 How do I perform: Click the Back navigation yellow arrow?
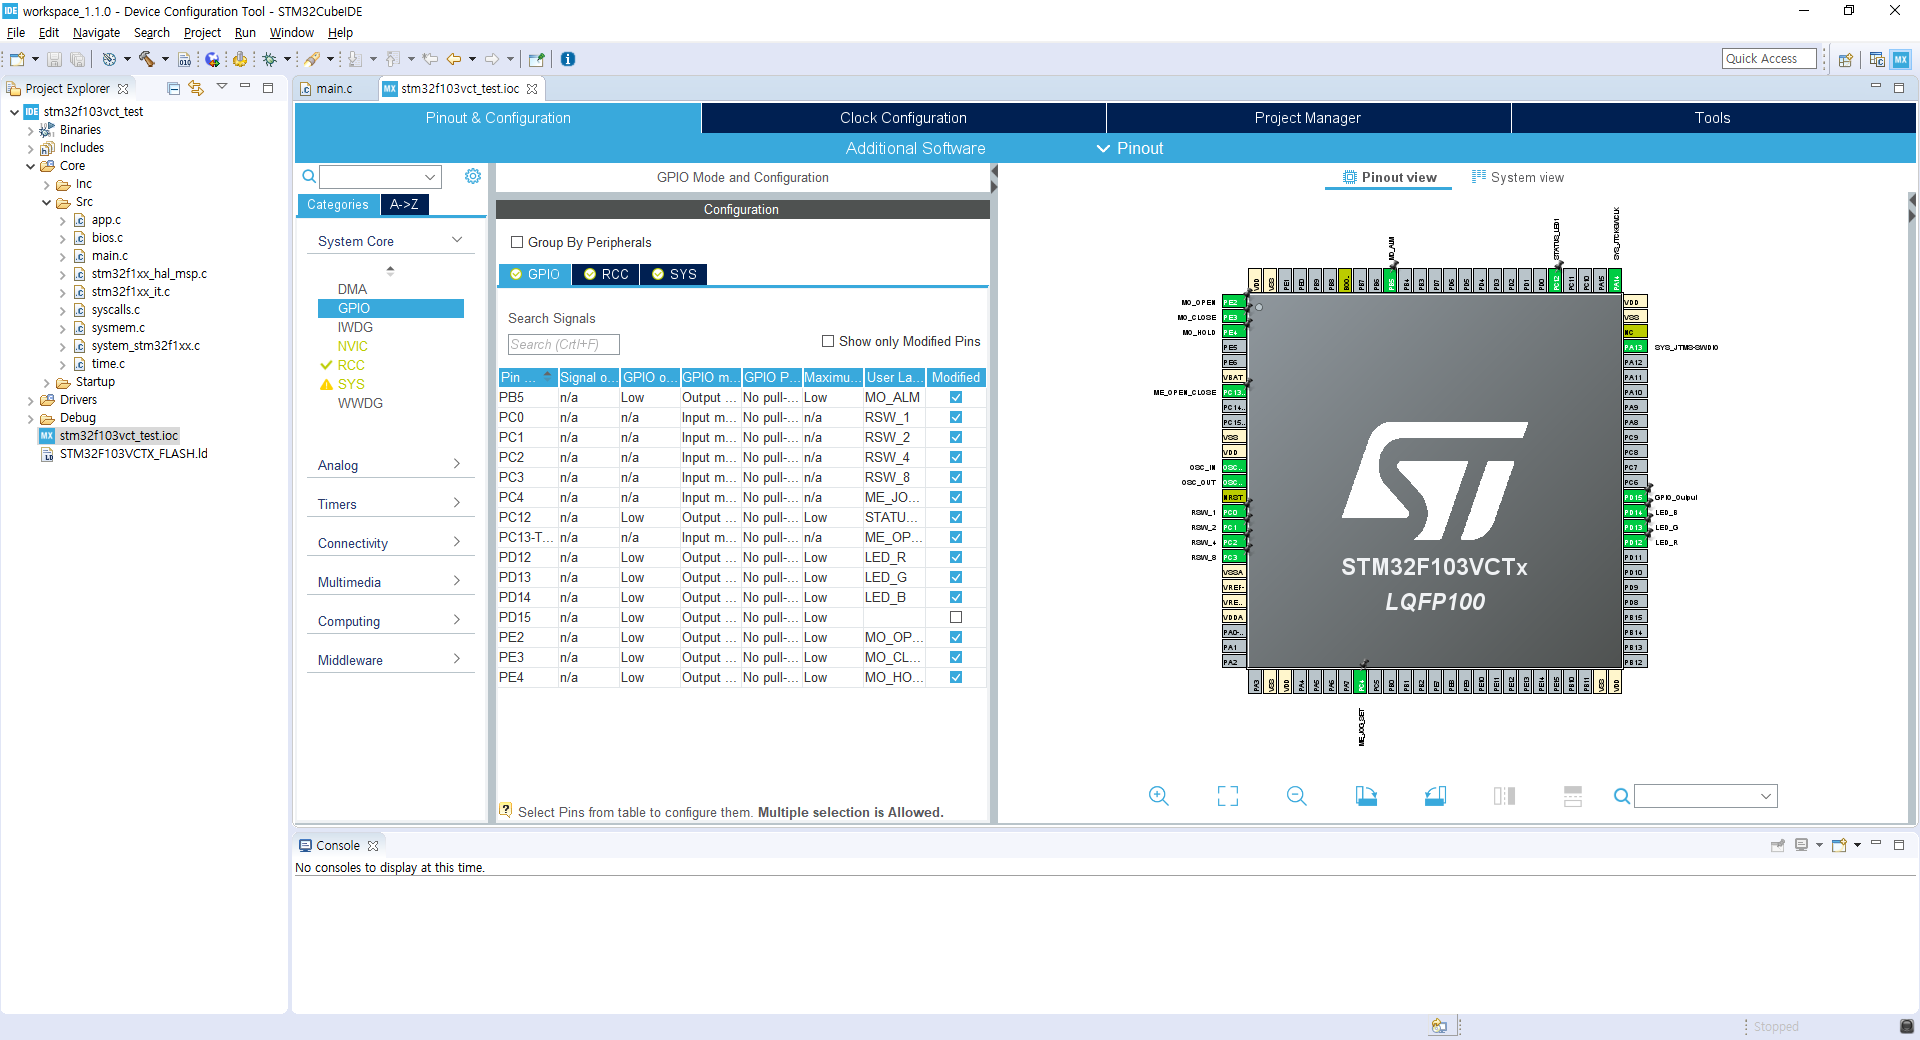[454, 59]
